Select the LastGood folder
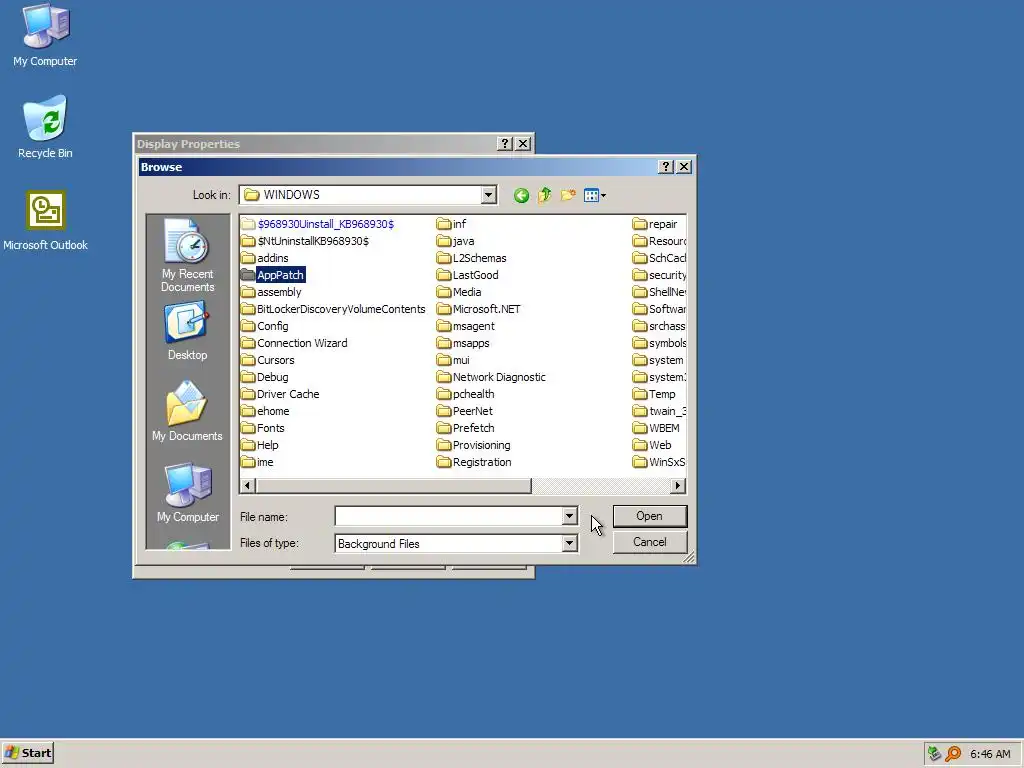 click(468, 275)
